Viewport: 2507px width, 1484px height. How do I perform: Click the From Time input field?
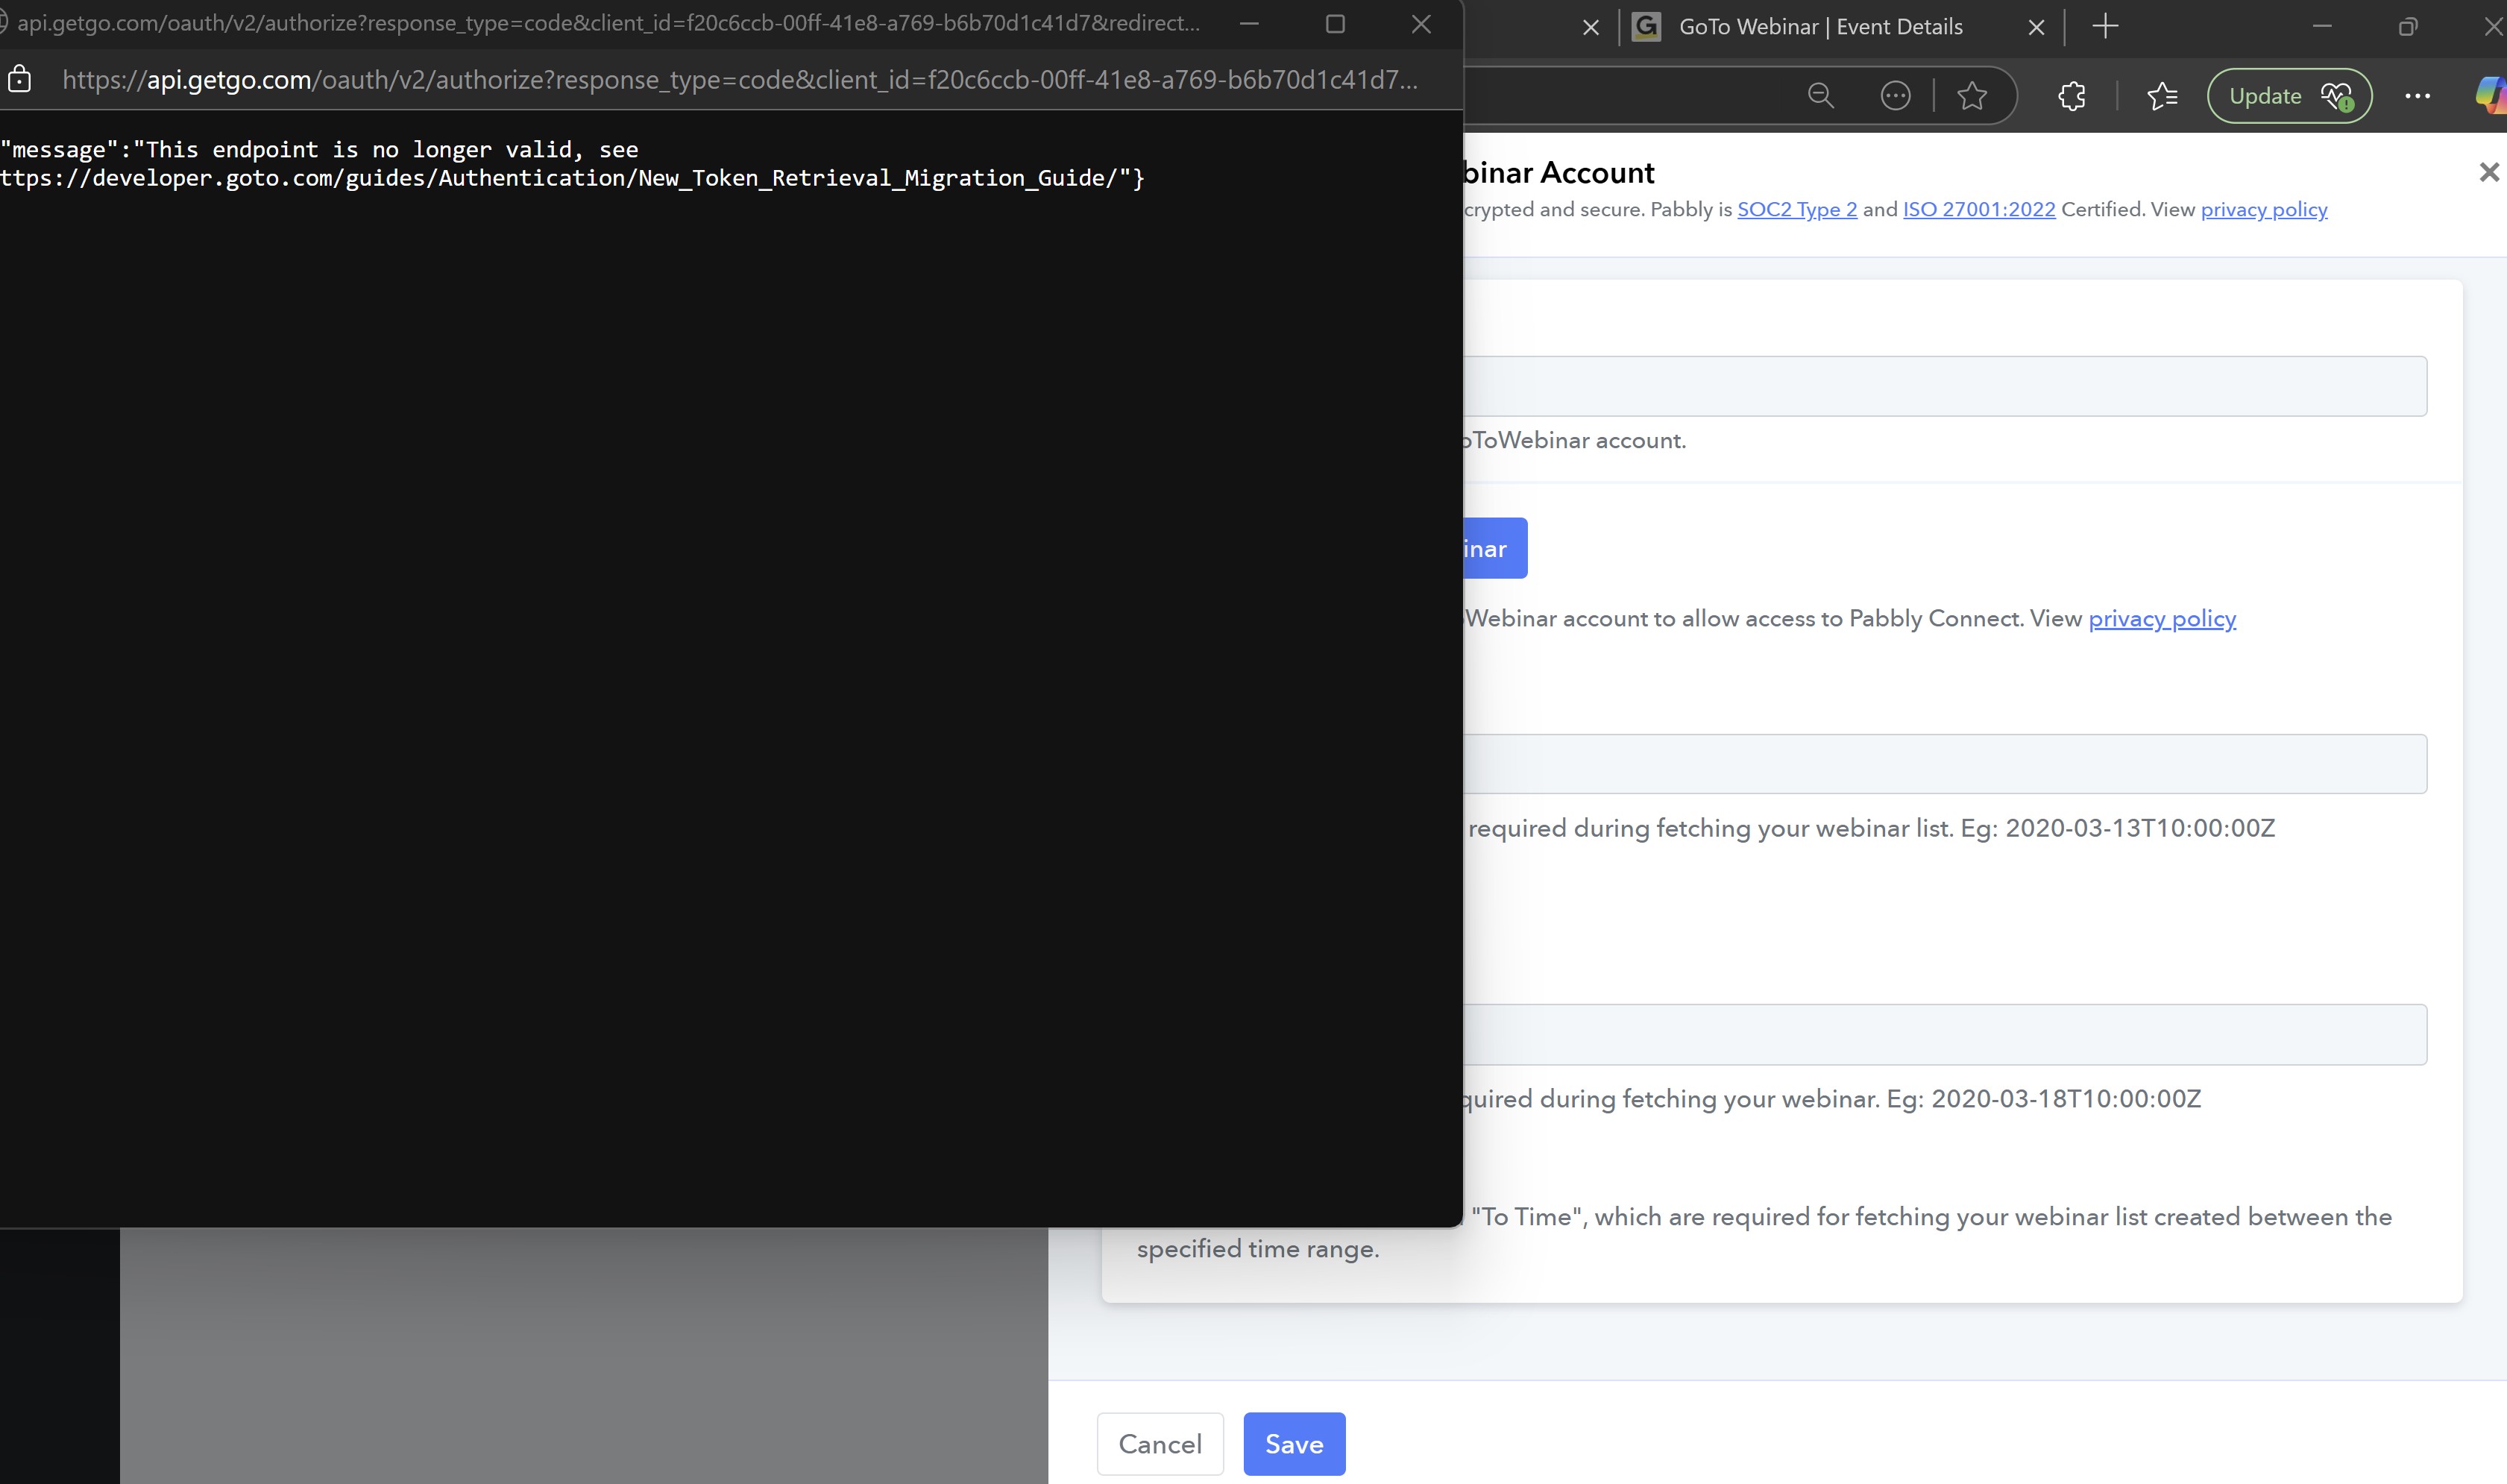[x=1944, y=764]
